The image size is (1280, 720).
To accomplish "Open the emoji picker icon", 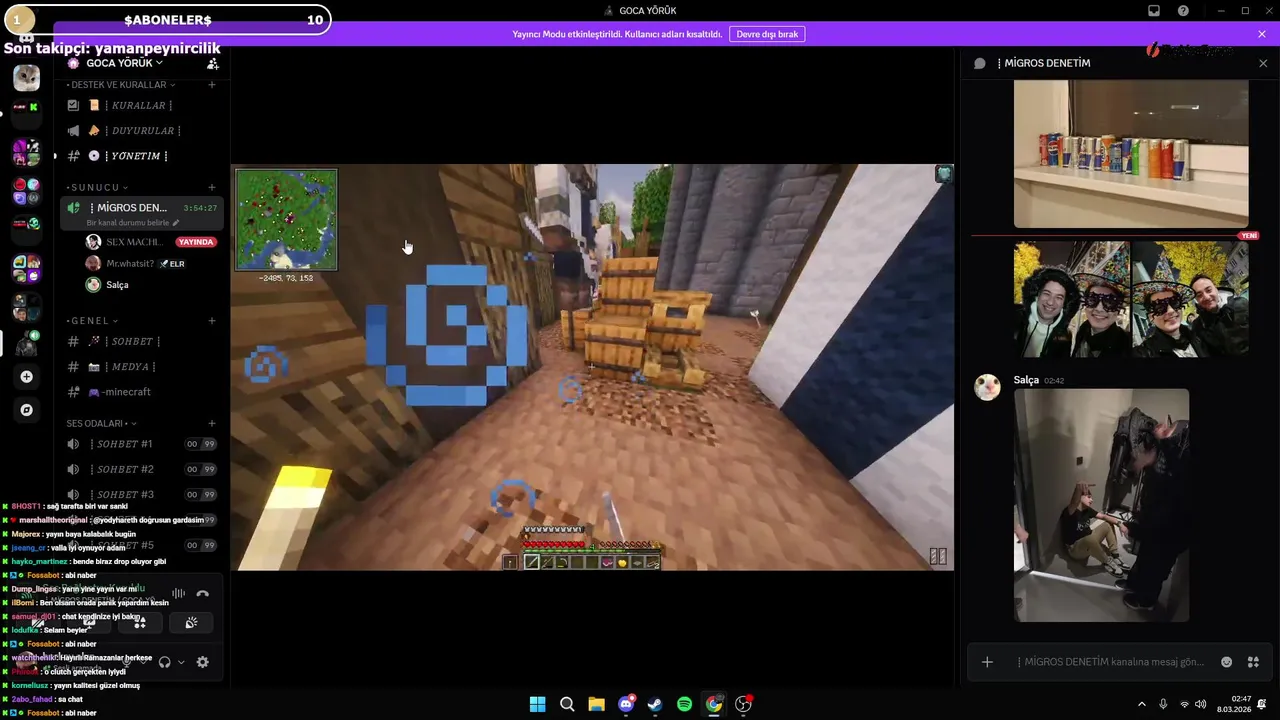I will pos(1227,662).
